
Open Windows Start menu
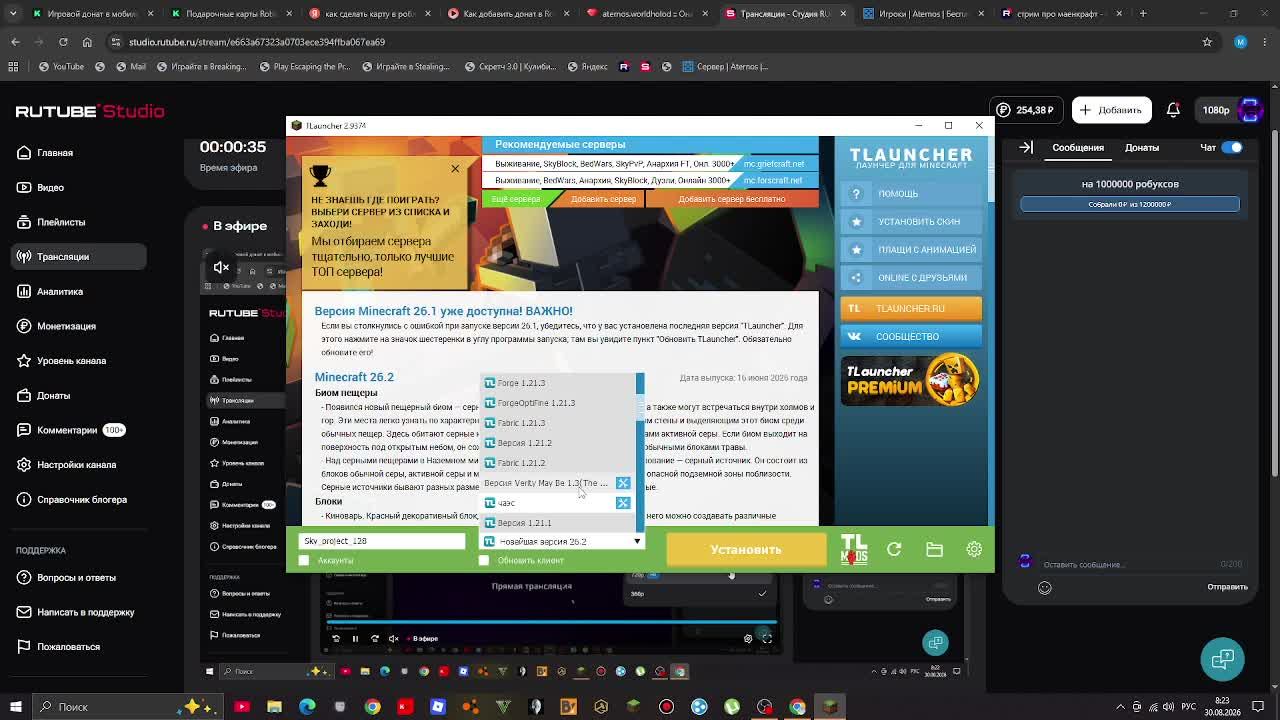coord(14,707)
